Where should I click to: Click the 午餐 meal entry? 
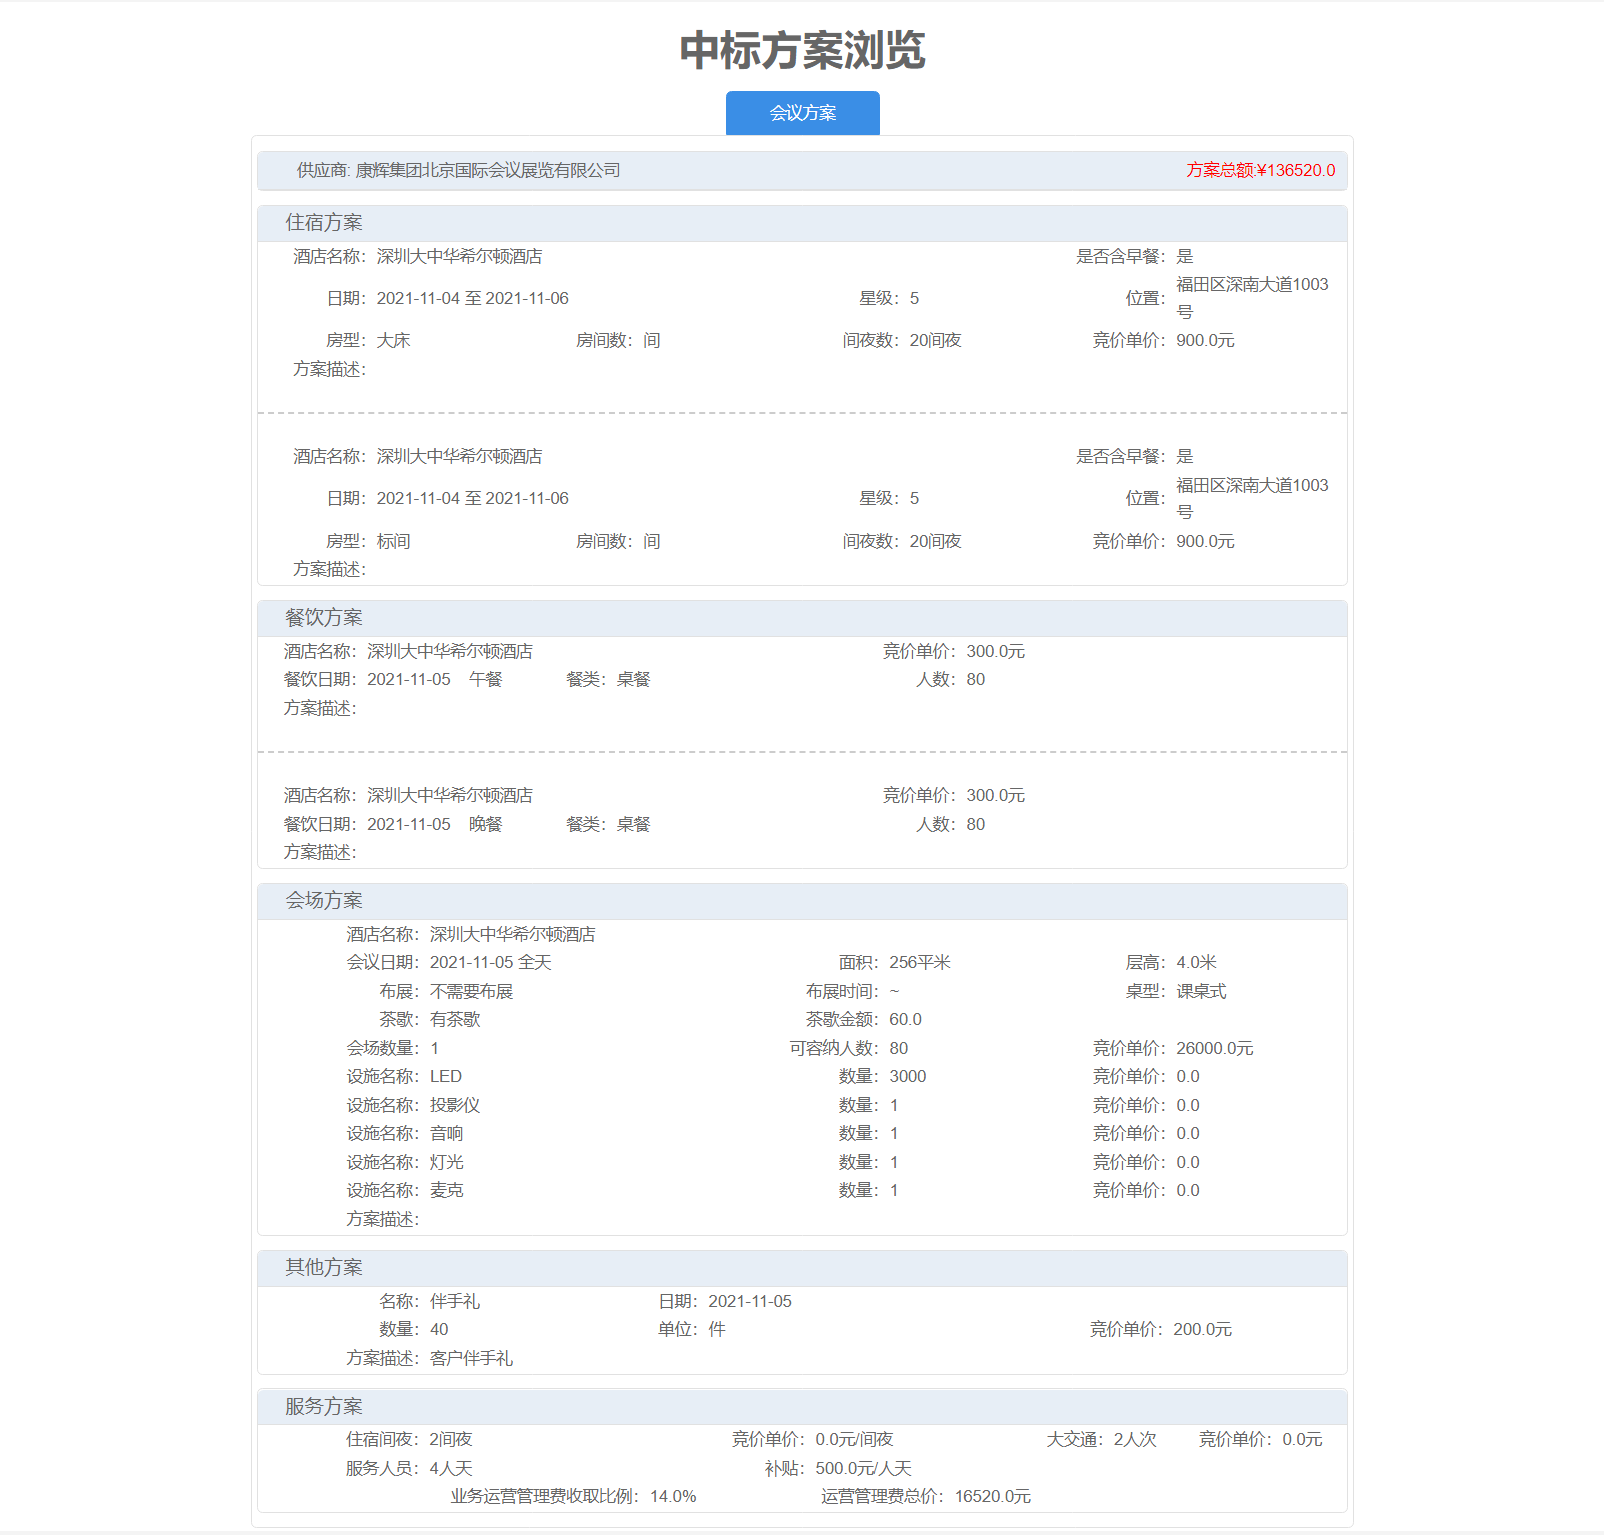[486, 680]
